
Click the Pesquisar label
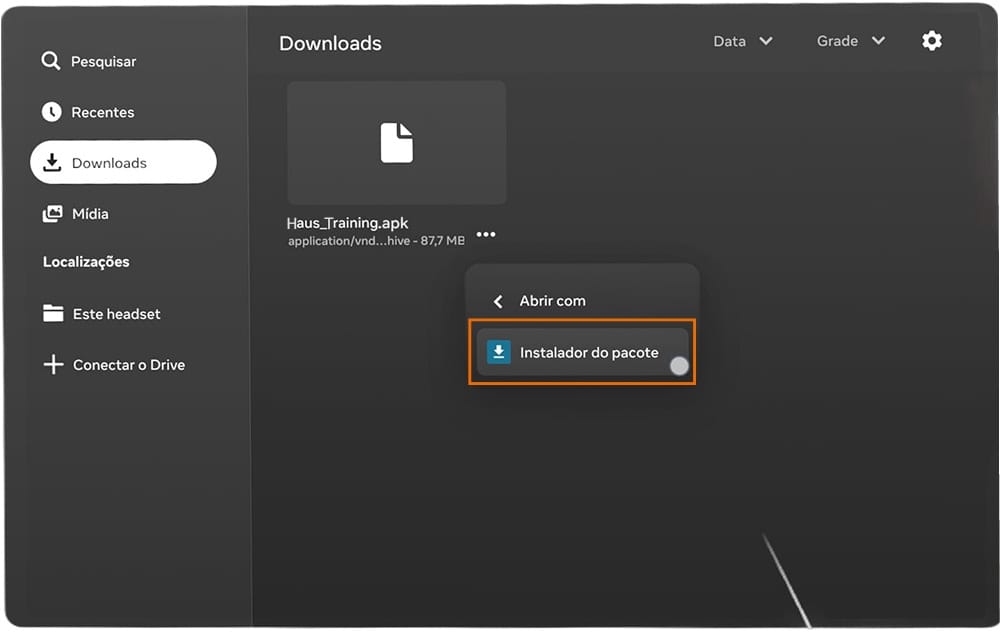click(x=103, y=62)
